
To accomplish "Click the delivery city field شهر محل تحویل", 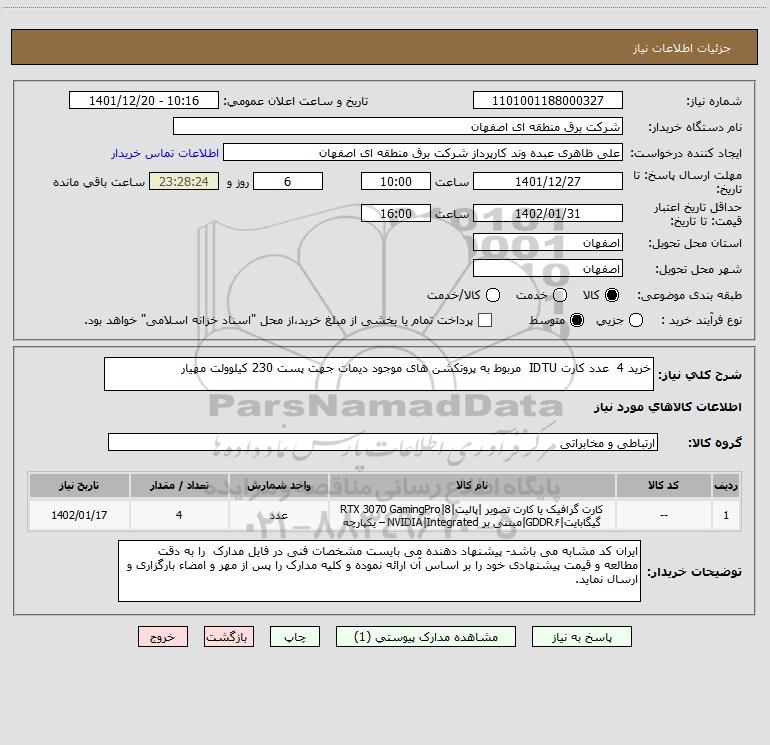I will (548, 269).
